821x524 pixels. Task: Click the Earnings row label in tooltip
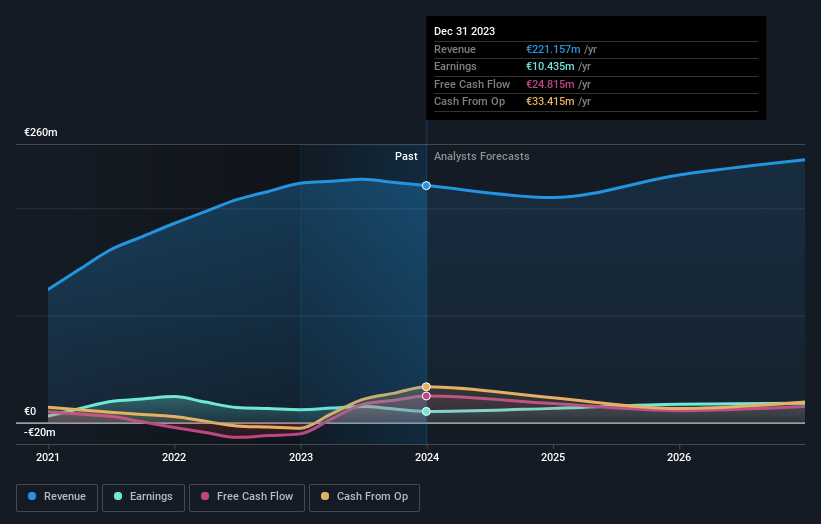pos(455,66)
